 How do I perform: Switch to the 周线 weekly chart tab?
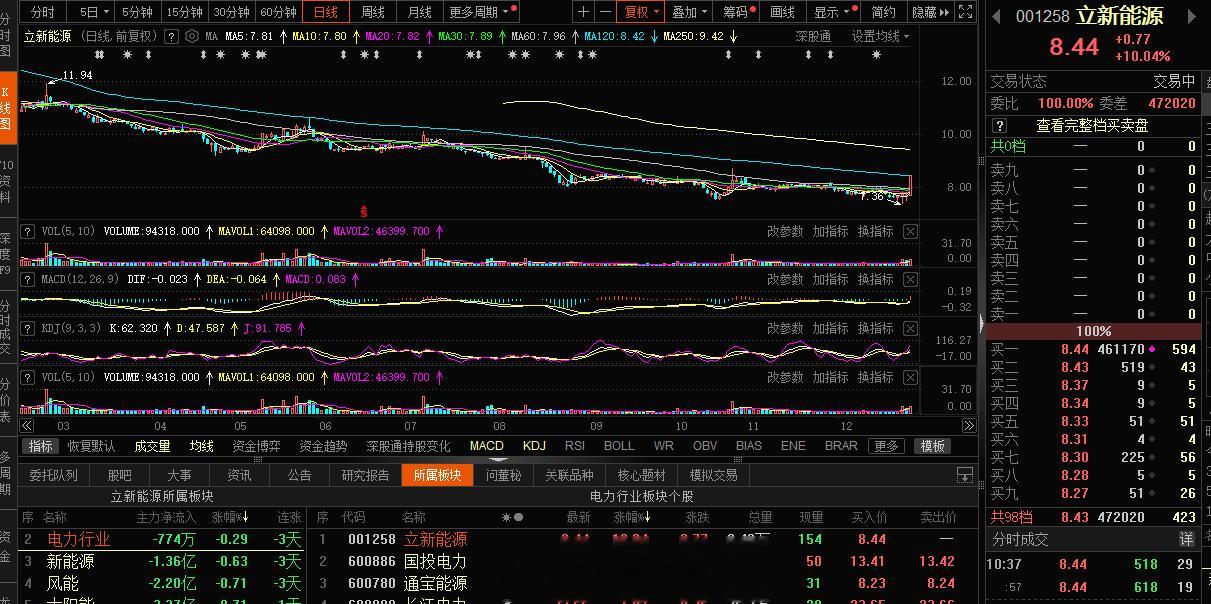coord(372,13)
